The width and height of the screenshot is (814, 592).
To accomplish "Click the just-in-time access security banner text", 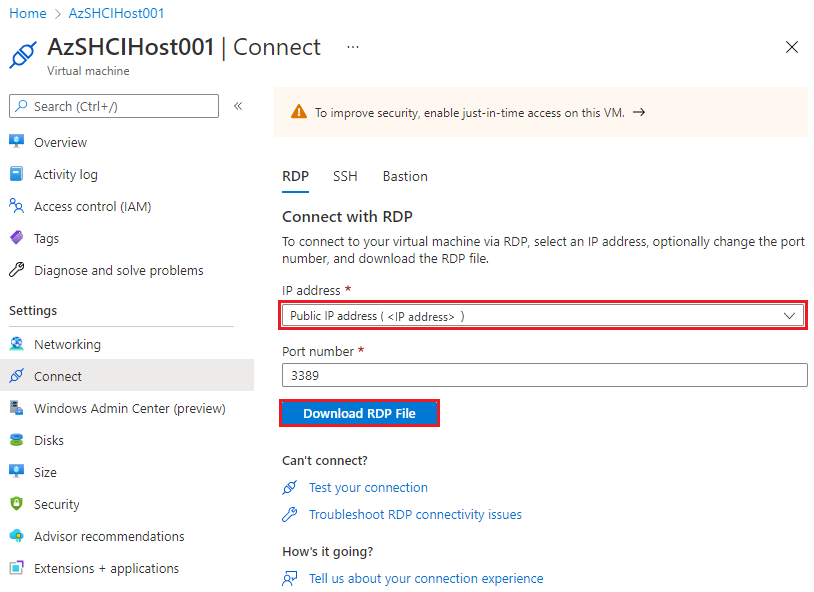I will (469, 112).
